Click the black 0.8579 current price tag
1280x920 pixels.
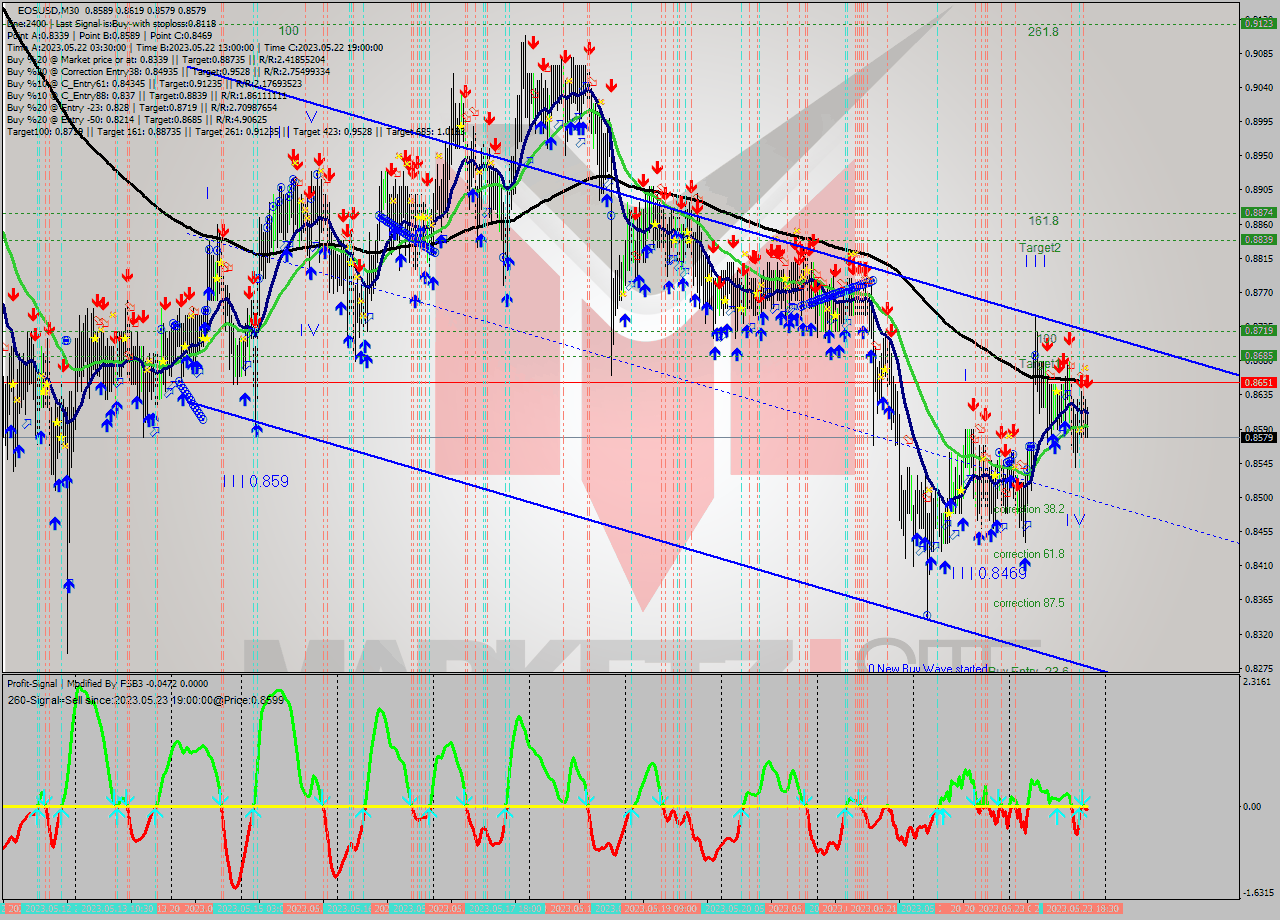(x=1257, y=437)
